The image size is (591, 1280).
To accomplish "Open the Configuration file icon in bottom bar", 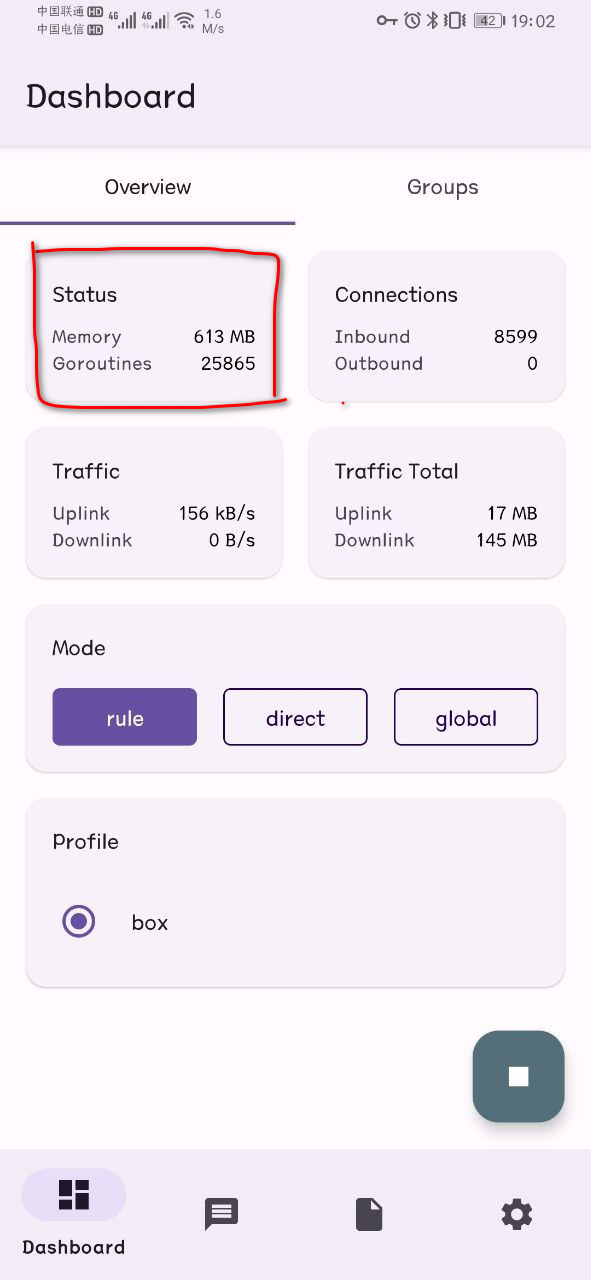I will (x=368, y=1214).
